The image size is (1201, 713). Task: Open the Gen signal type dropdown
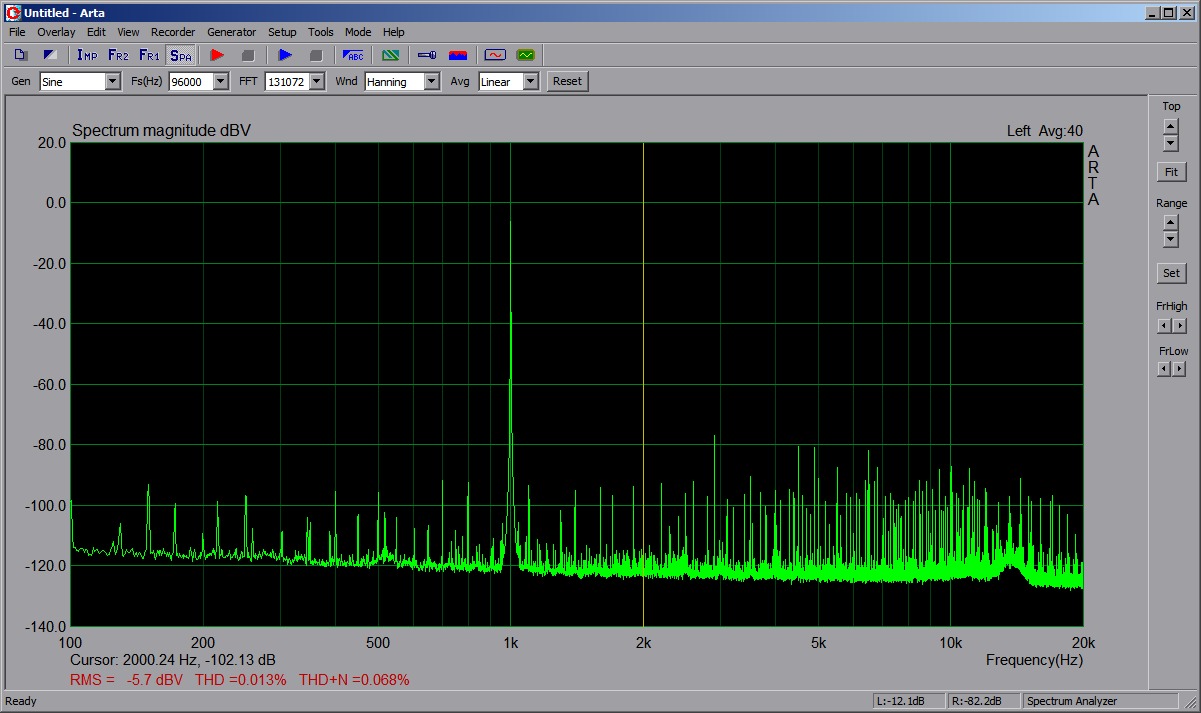[112, 82]
